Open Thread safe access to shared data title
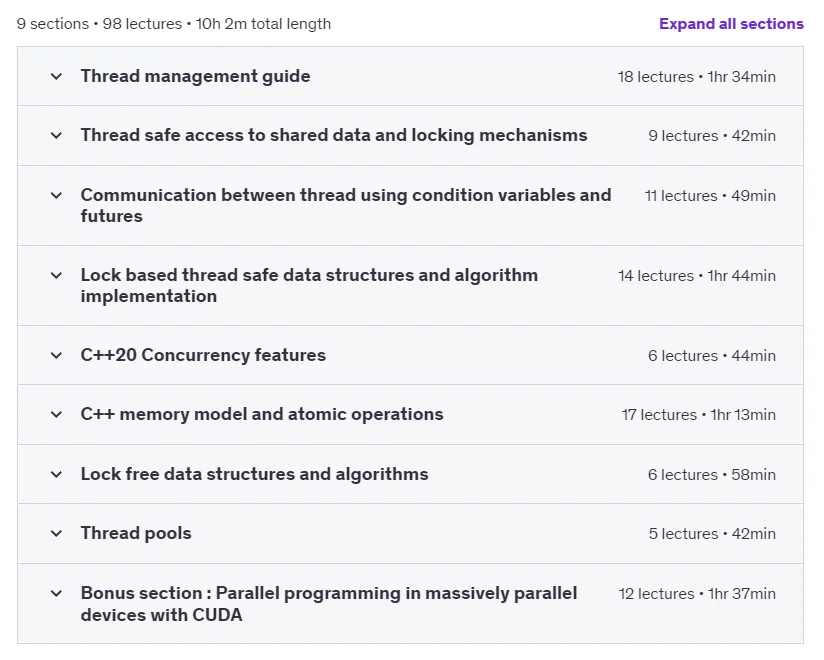 pos(334,136)
